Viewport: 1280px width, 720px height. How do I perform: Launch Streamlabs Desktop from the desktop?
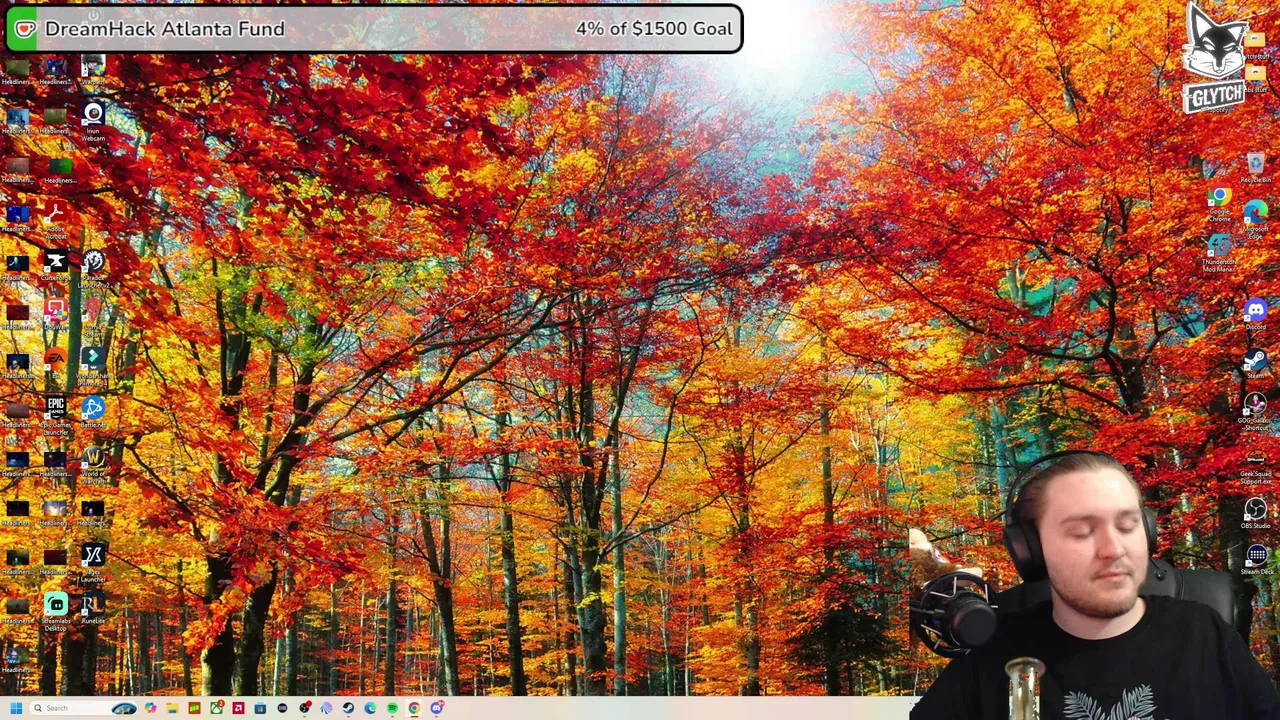tap(55, 609)
